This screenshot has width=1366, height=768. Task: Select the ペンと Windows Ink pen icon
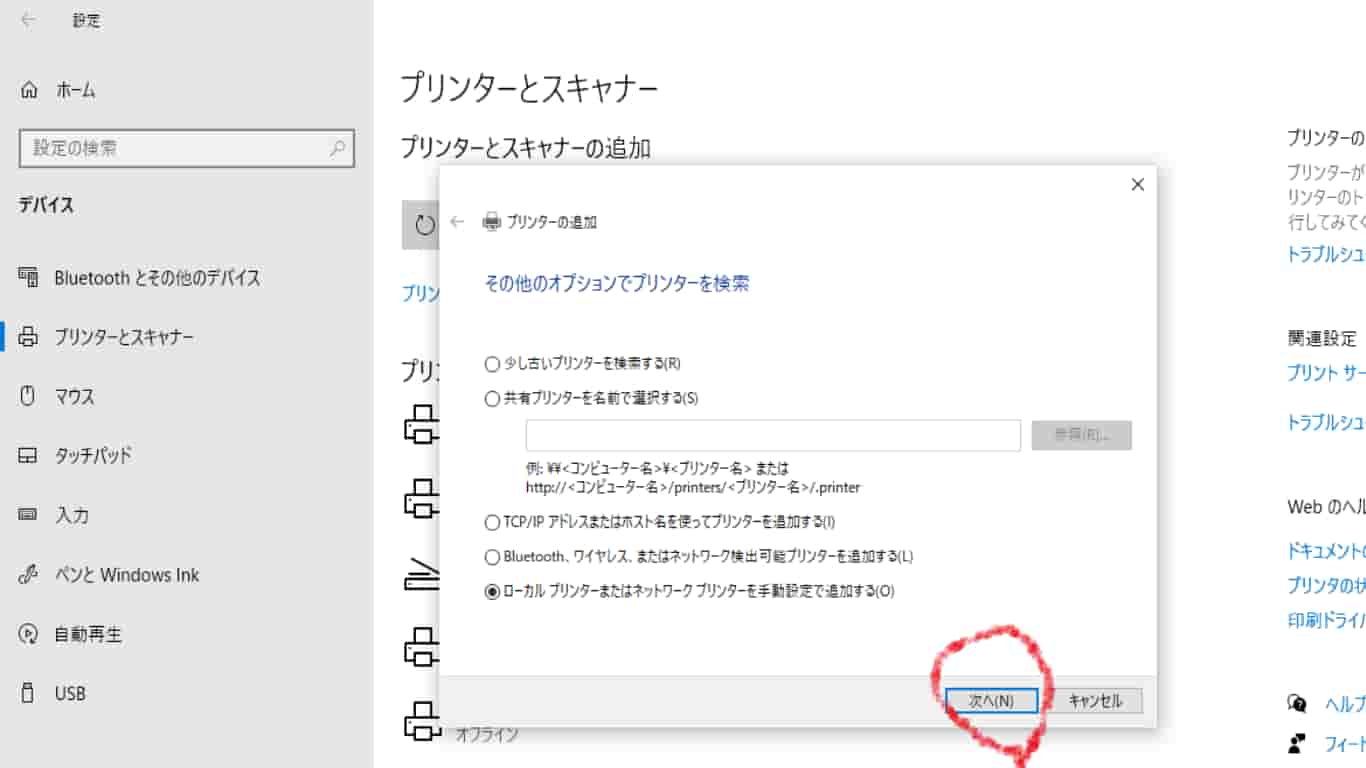[27, 574]
